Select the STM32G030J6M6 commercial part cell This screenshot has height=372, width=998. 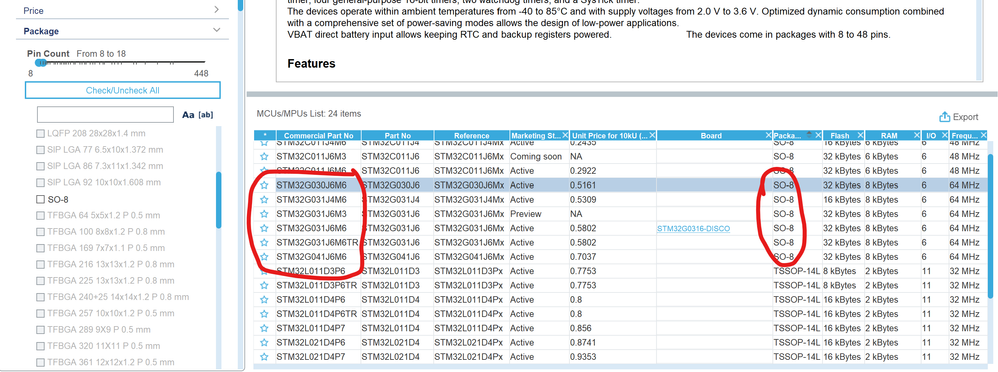pos(318,185)
